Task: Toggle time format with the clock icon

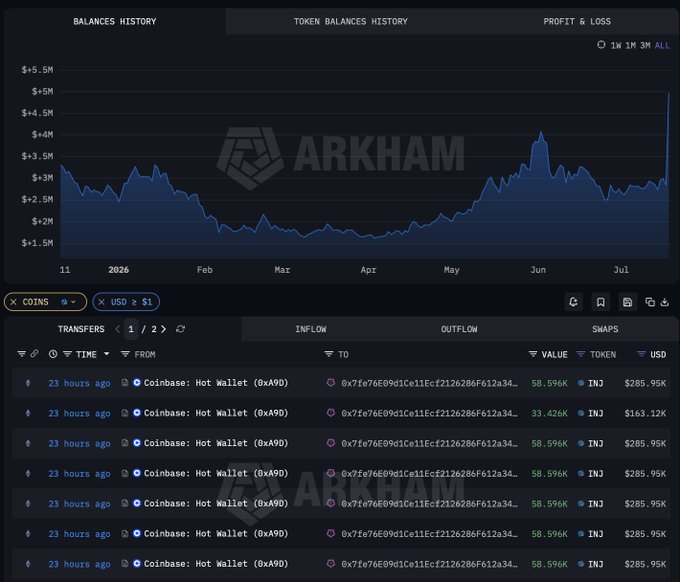Action: point(53,354)
